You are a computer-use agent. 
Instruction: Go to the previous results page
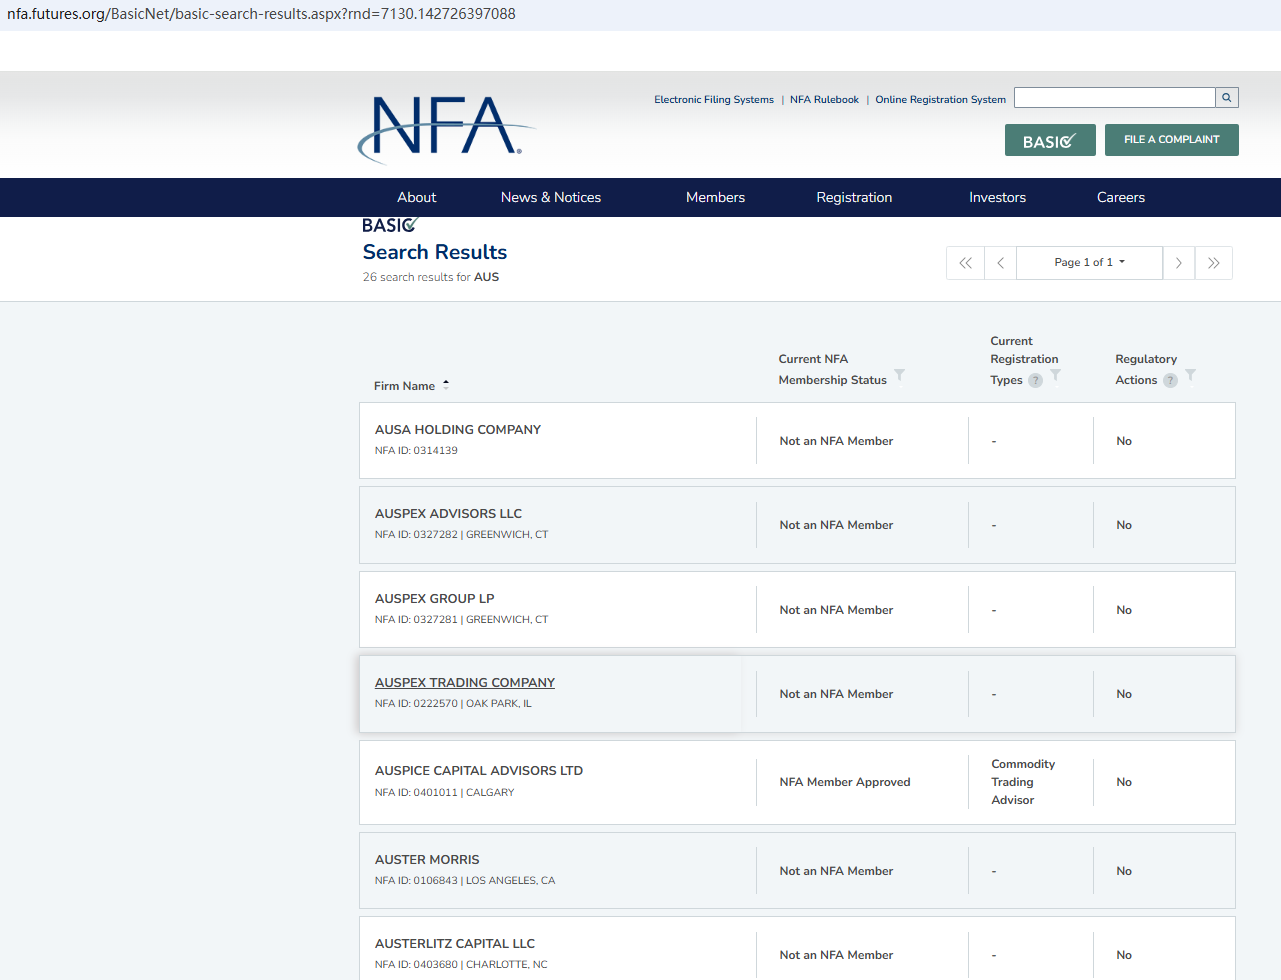pyautogui.click(x=1000, y=263)
